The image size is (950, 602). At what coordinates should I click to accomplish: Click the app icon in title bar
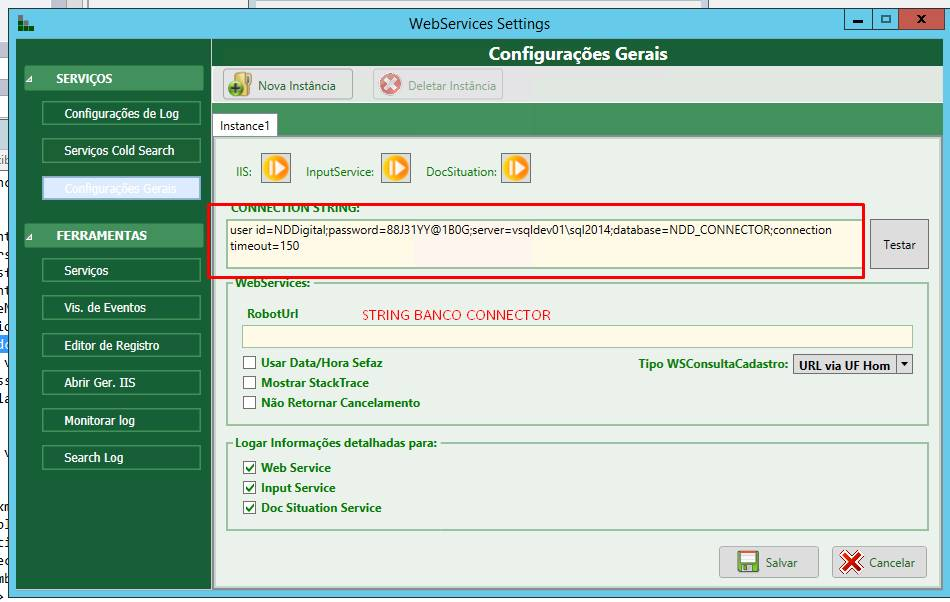(x=25, y=23)
